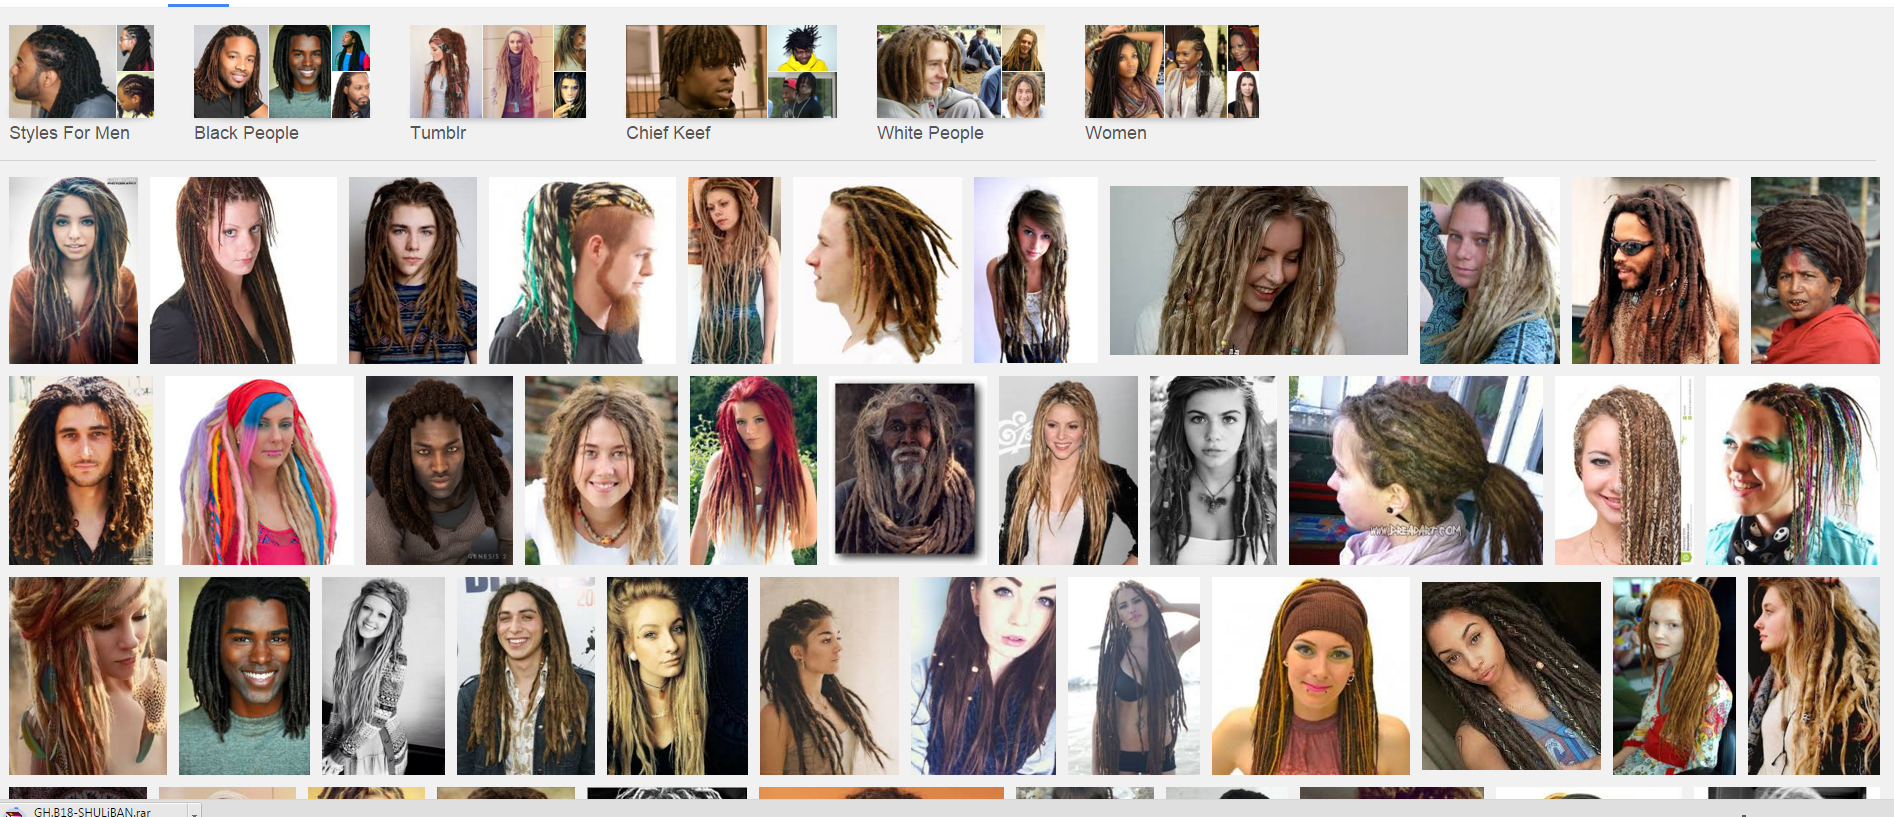Image resolution: width=1894 pixels, height=817 pixels.
Task: Open the "Black People" category
Action: click(282, 84)
